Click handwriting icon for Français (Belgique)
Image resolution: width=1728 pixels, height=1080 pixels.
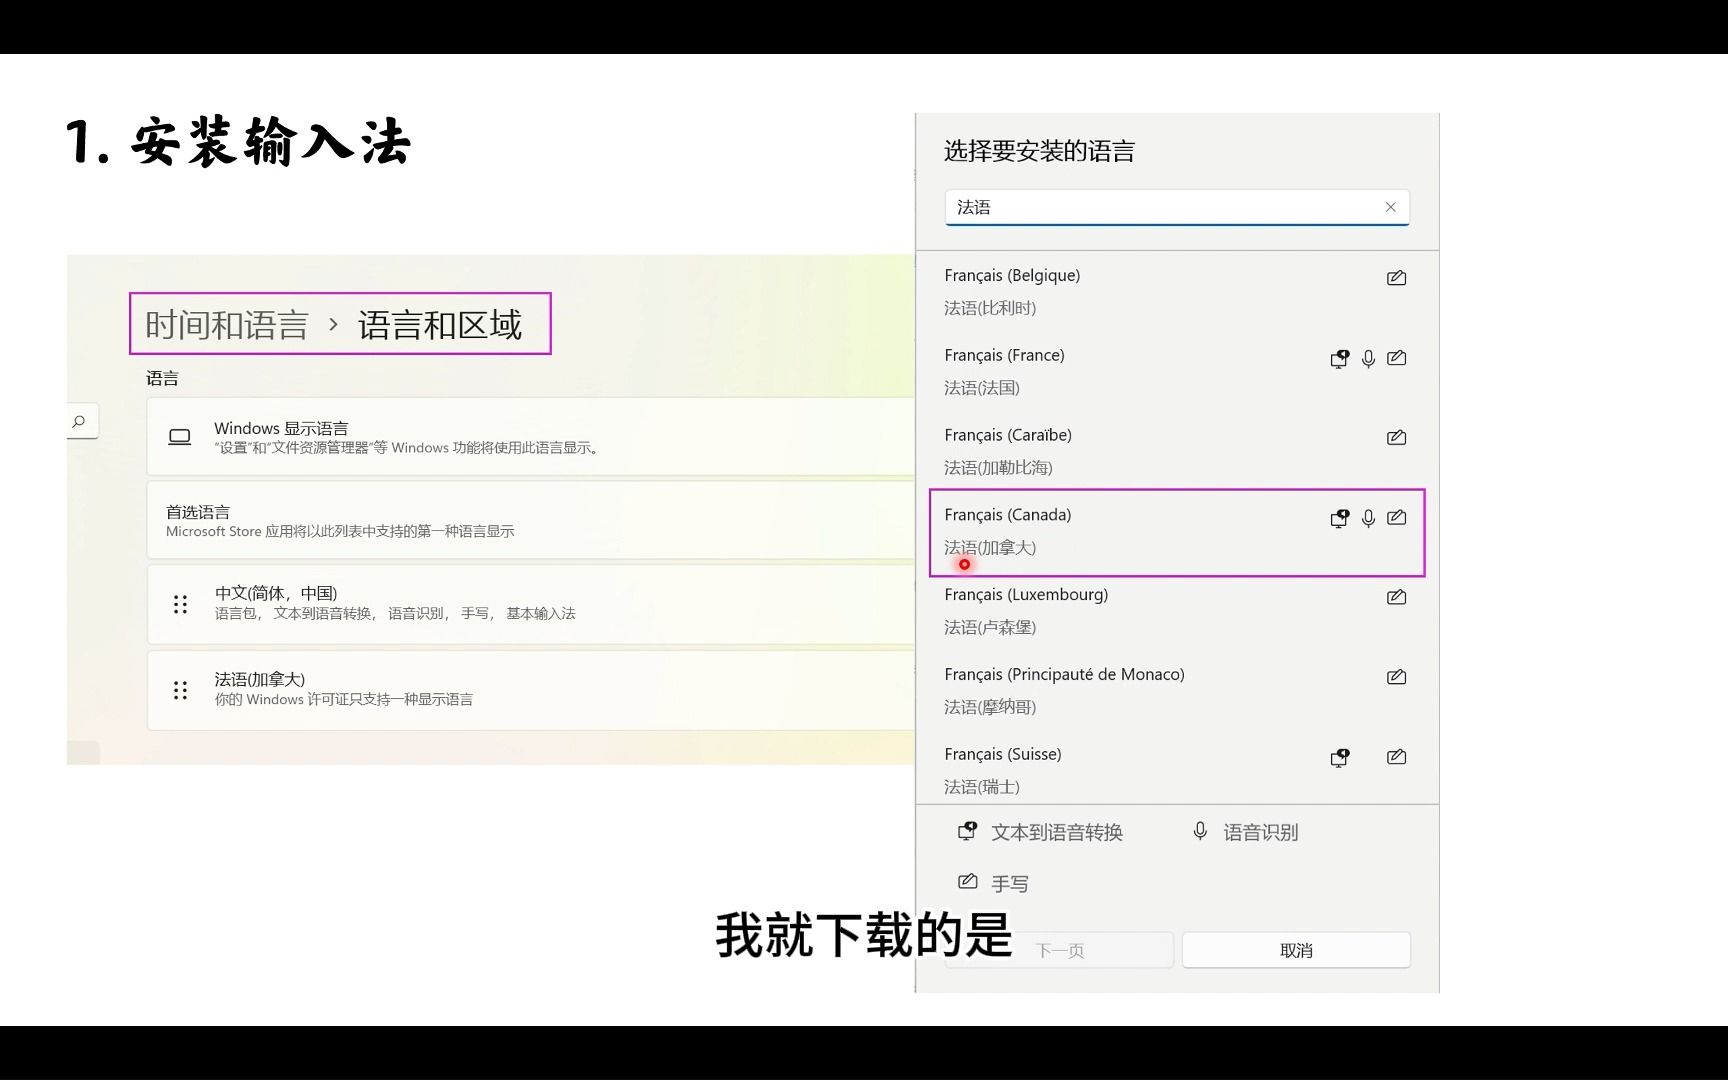pos(1397,278)
